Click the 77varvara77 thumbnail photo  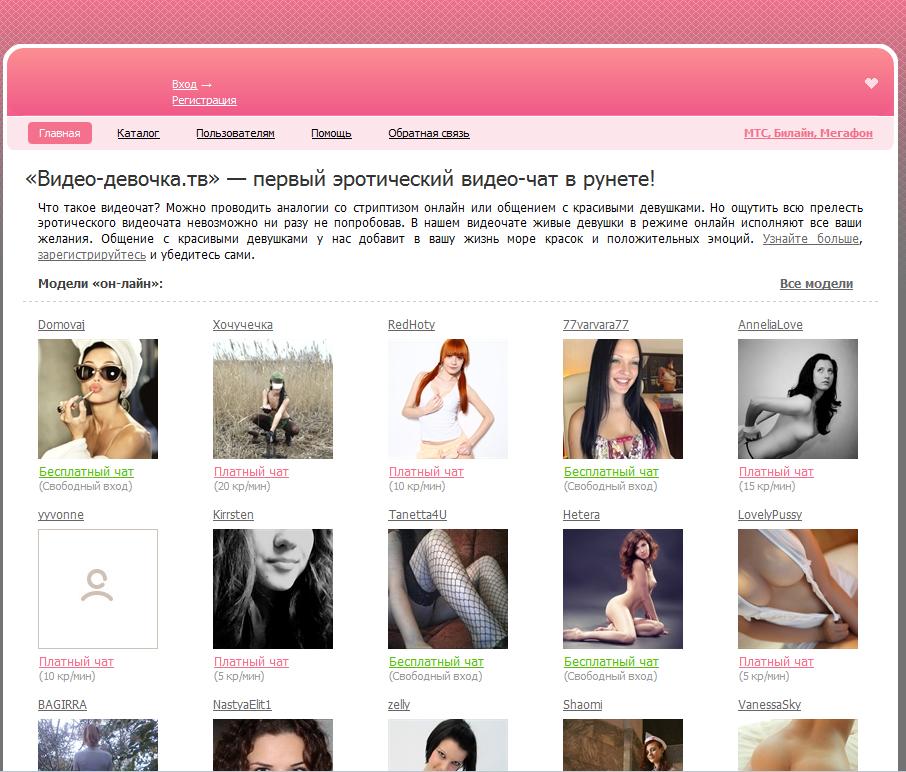623,399
